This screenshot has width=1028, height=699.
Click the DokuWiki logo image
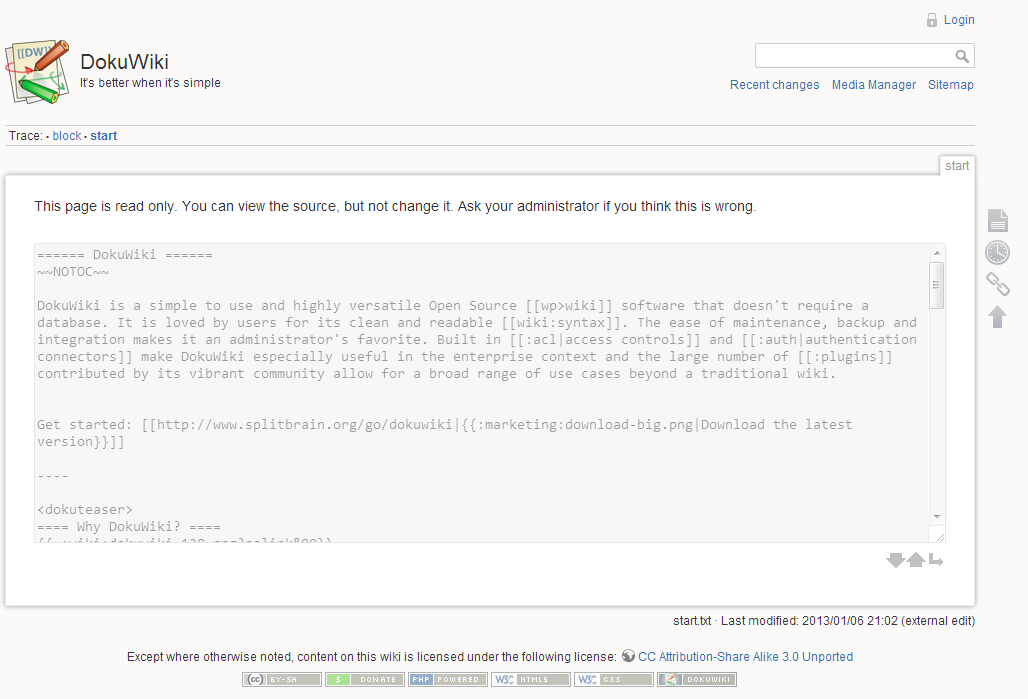[37, 71]
